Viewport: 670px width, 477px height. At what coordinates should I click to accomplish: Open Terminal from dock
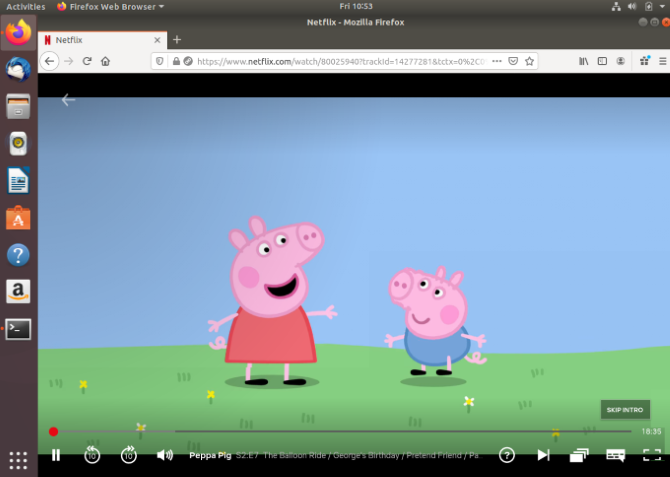click(18, 329)
